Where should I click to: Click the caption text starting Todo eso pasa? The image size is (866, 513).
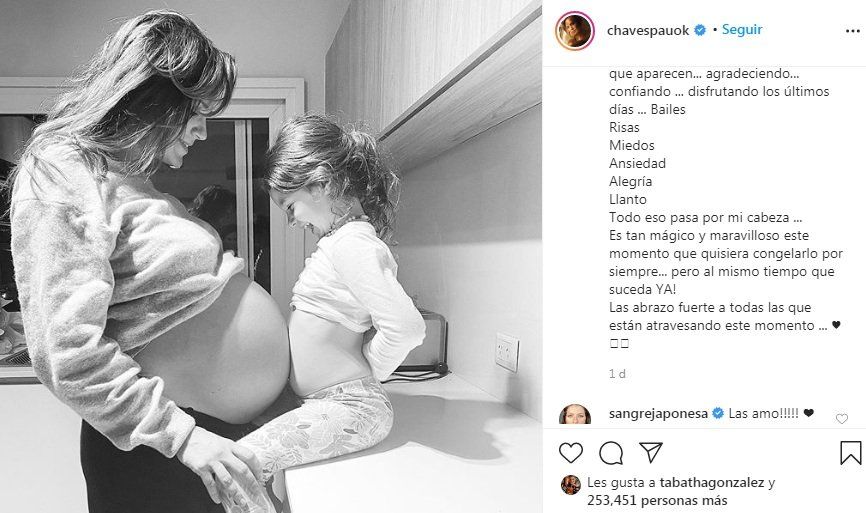coord(705,218)
